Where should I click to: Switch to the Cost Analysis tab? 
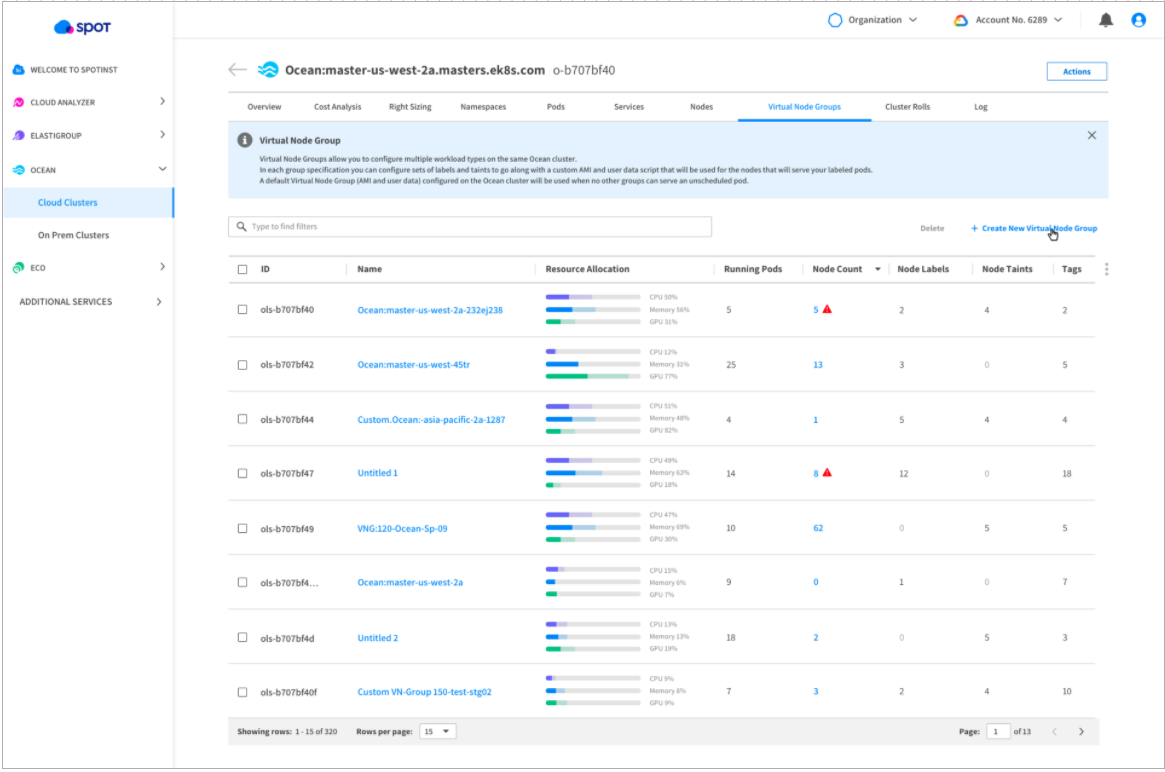337,107
